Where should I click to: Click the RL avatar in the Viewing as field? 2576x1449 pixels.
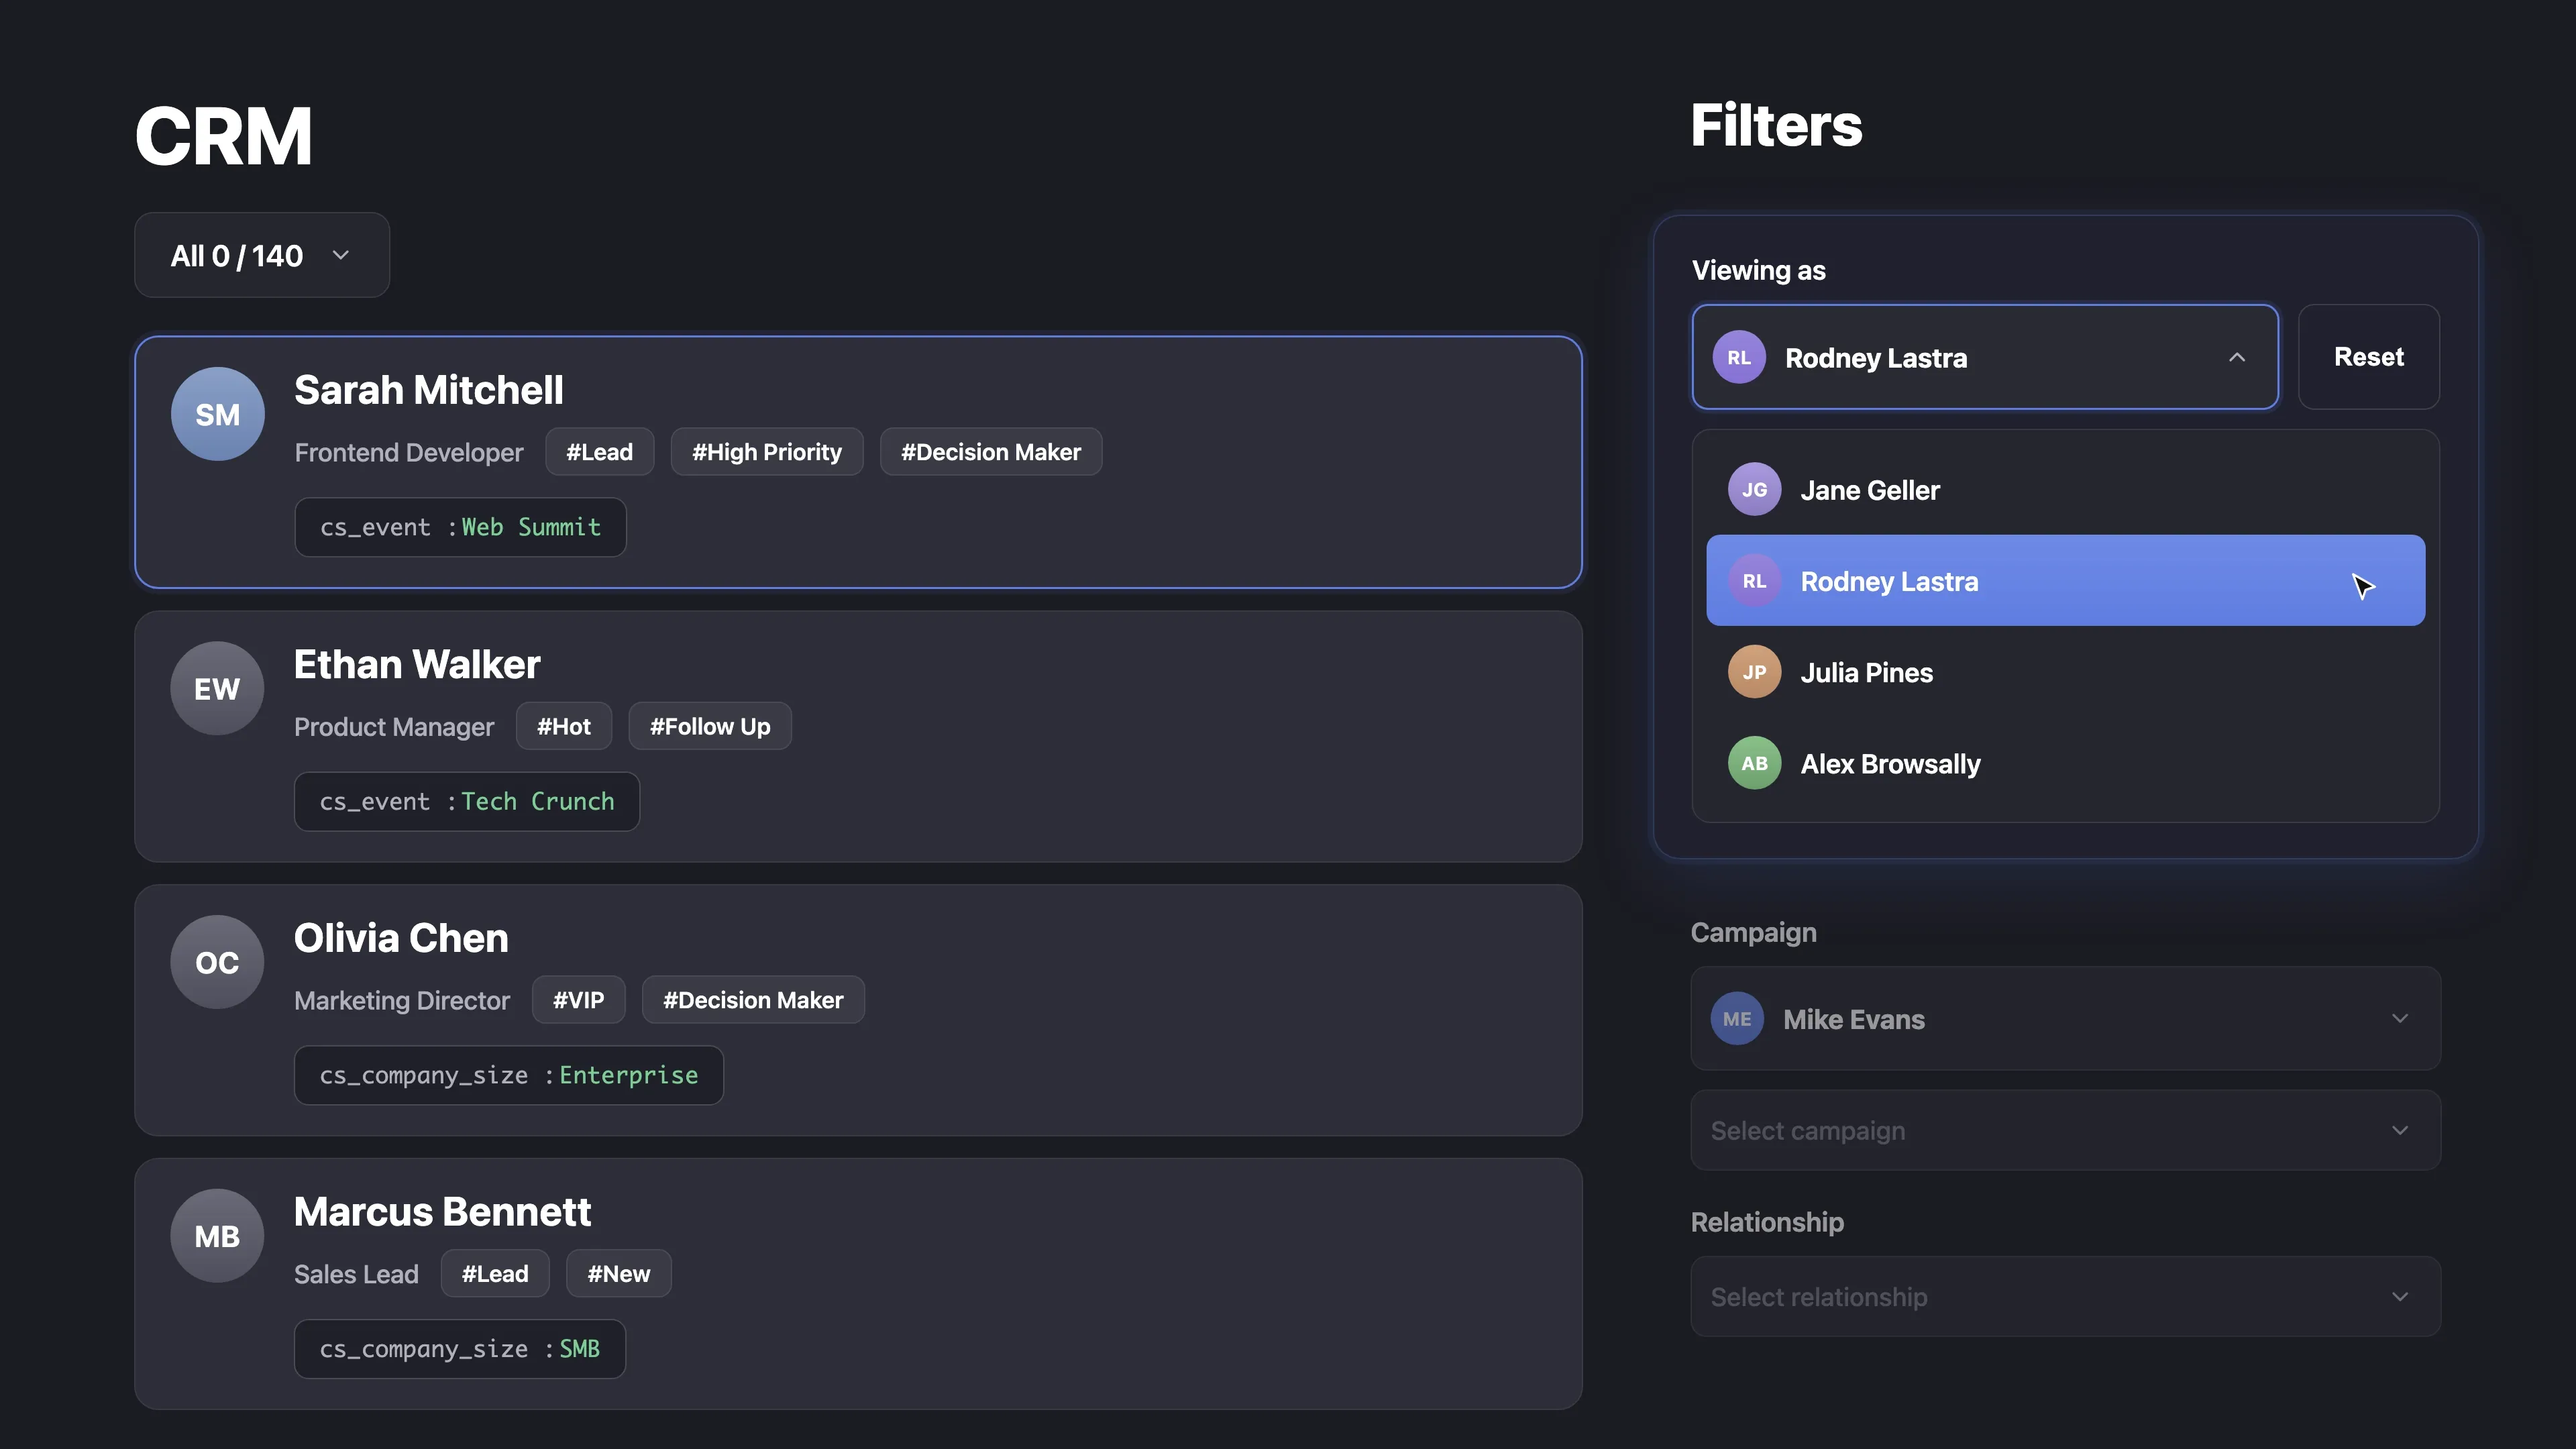[1739, 357]
